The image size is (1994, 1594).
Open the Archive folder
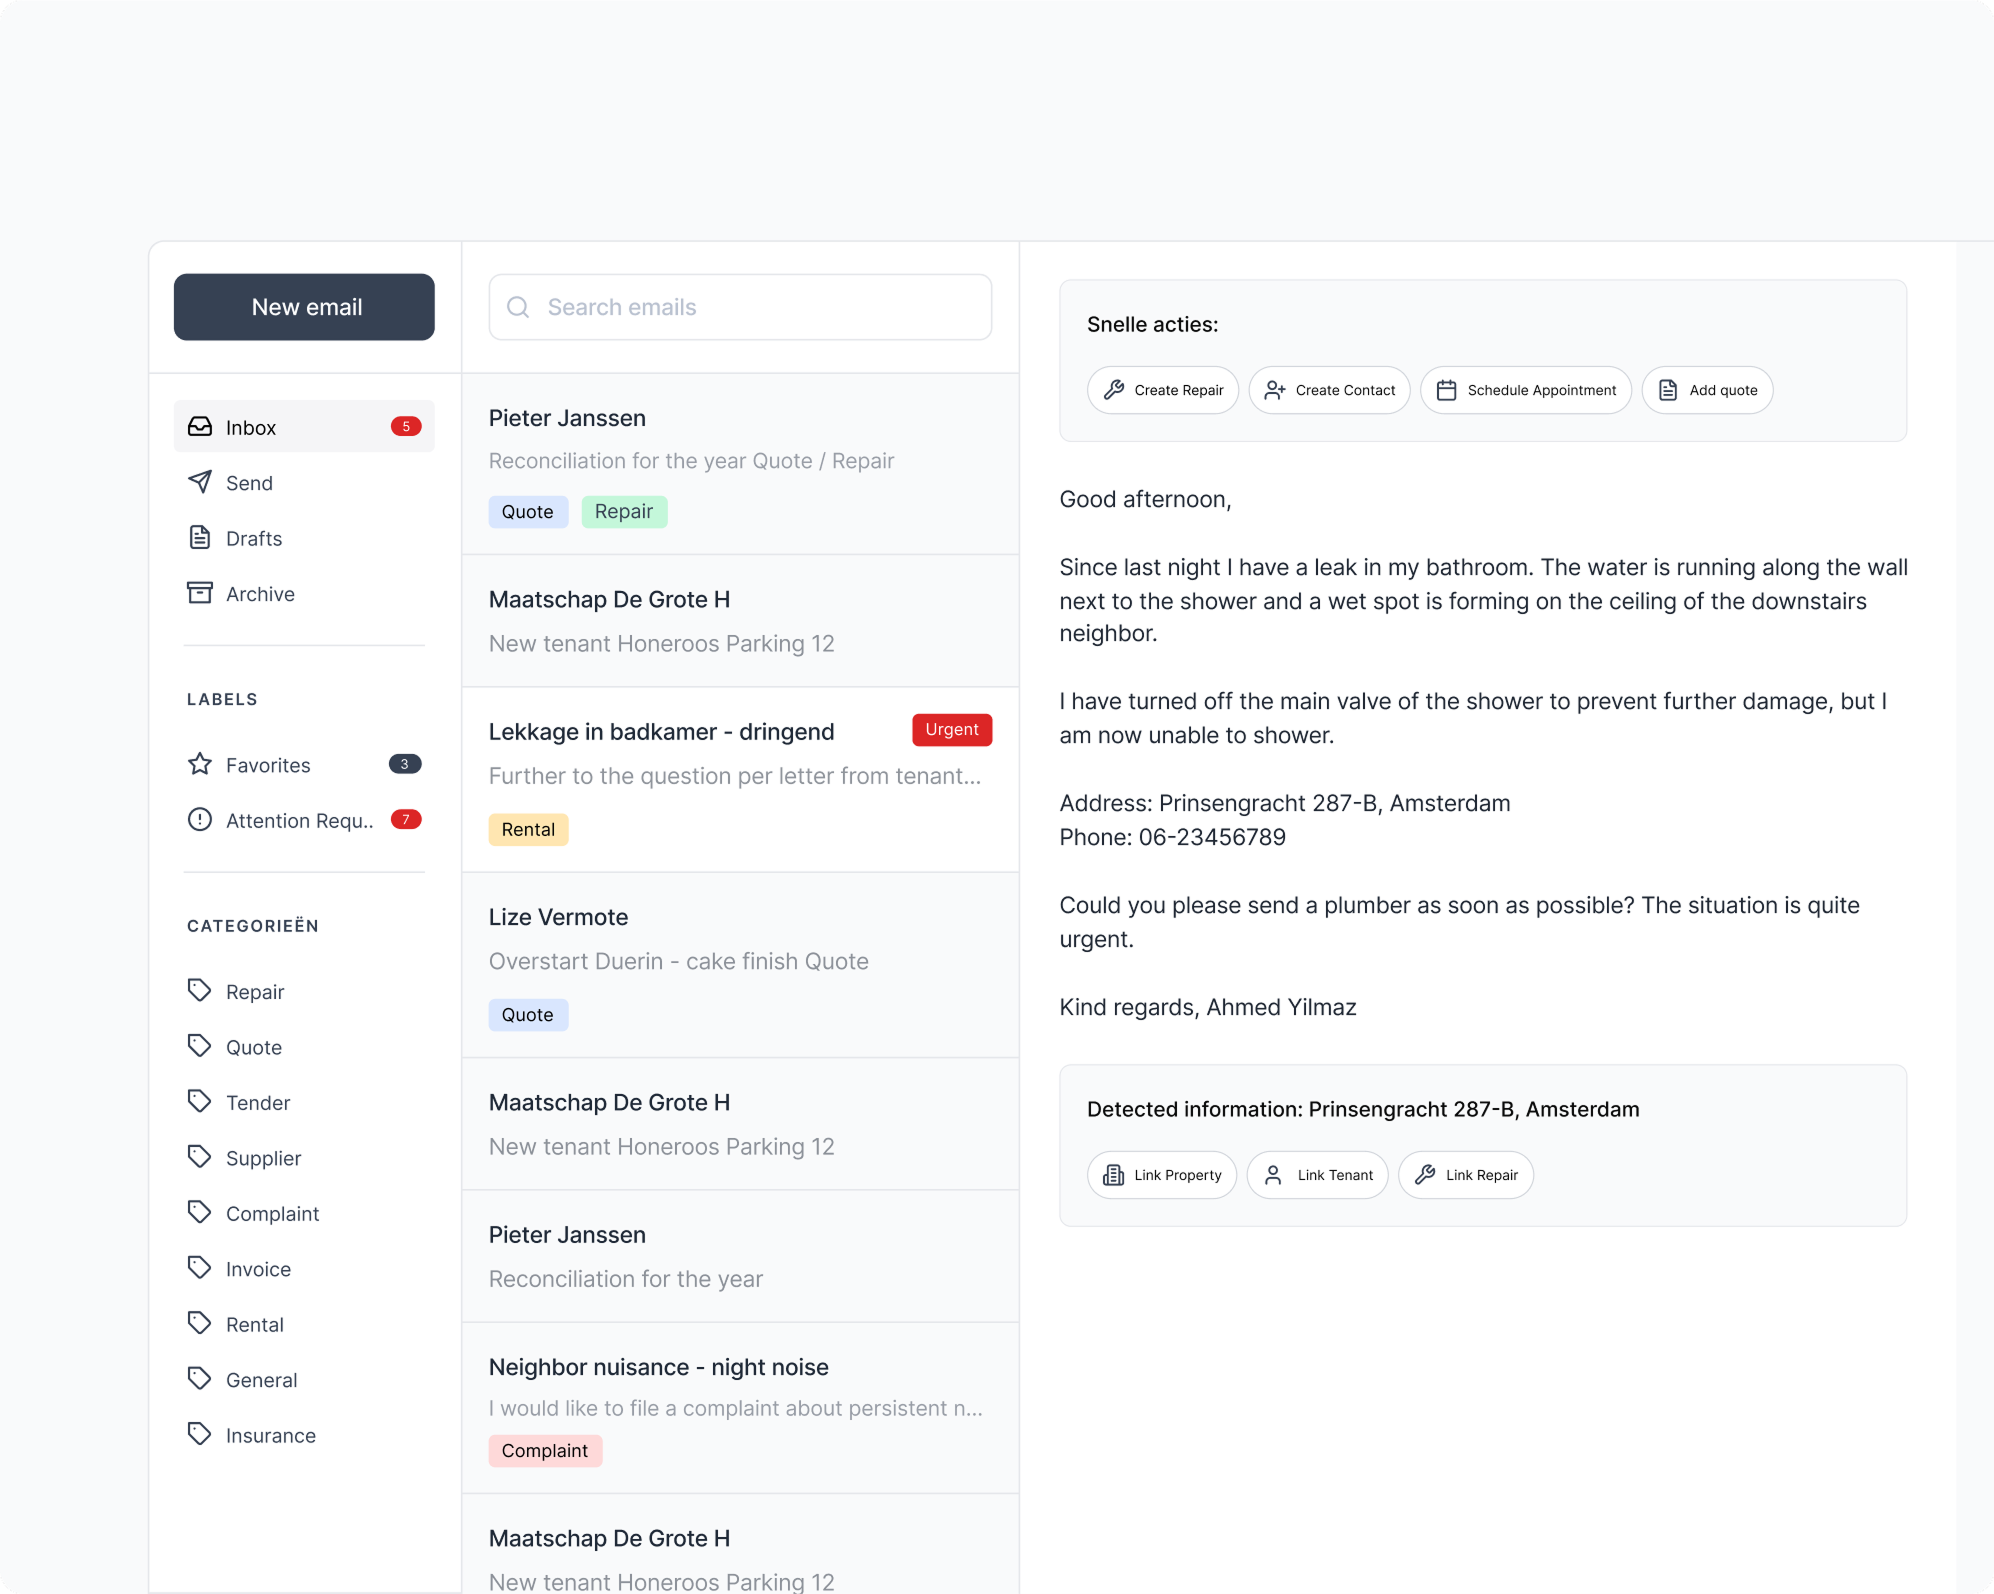(x=304, y=593)
